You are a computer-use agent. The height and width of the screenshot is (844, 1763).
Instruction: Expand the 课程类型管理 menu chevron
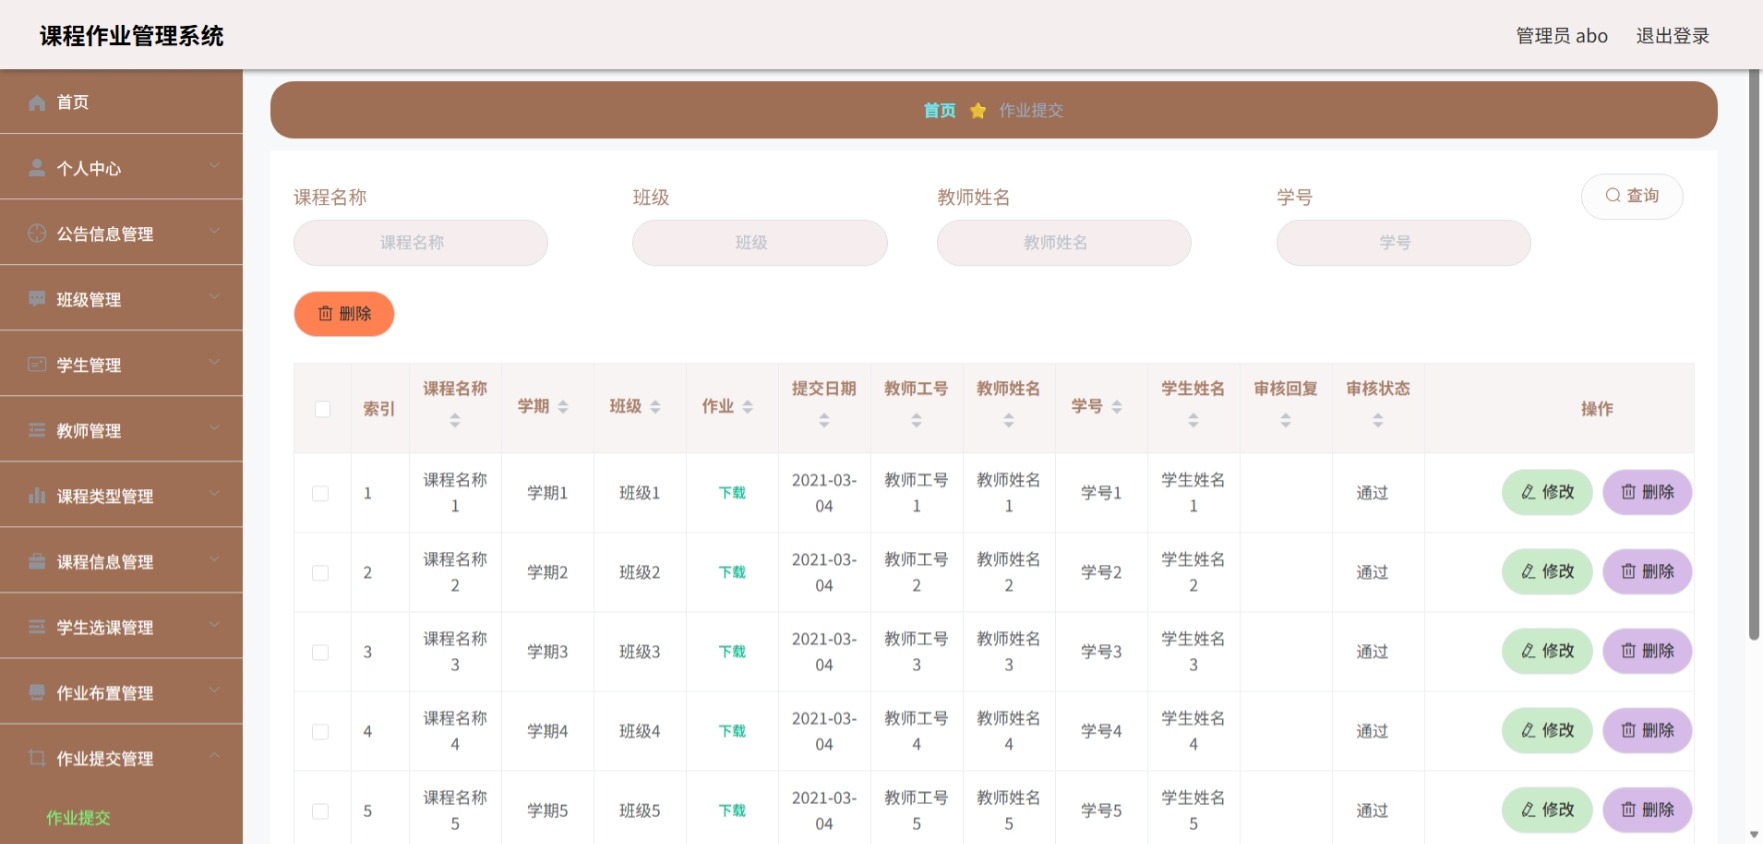[x=214, y=493]
